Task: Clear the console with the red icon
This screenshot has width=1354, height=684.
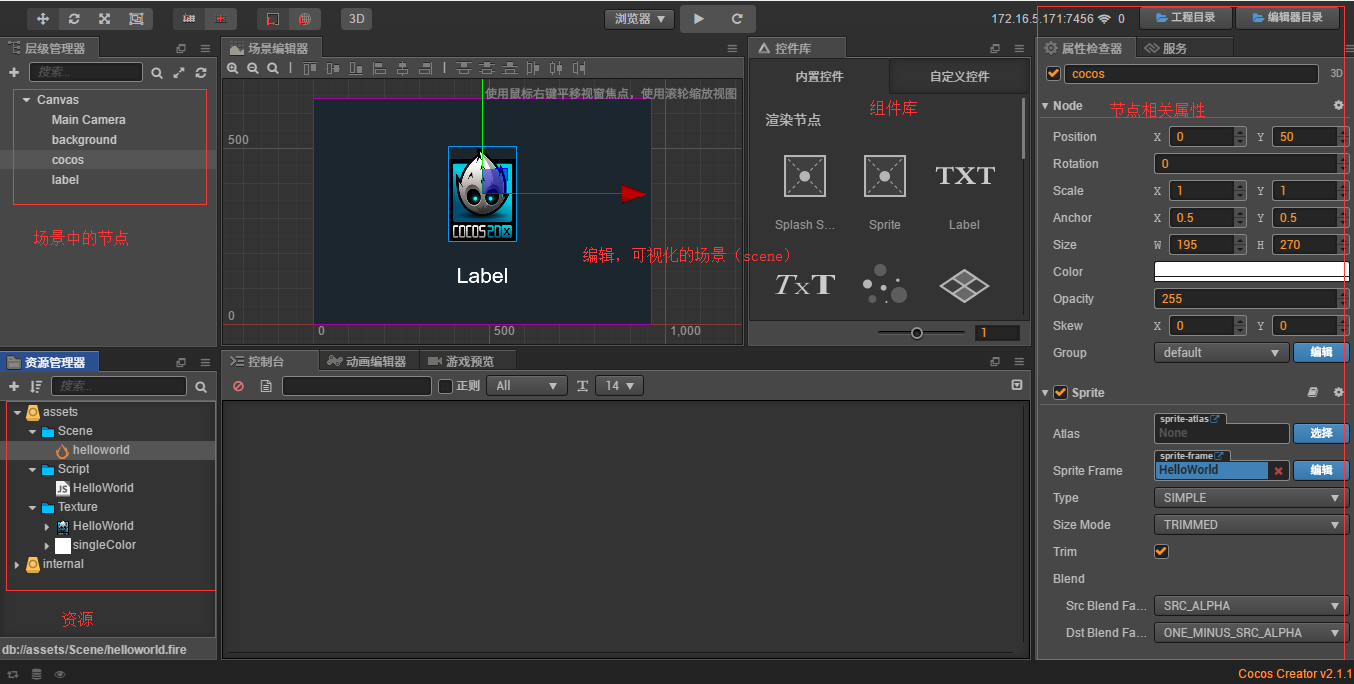Action: click(238, 386)
